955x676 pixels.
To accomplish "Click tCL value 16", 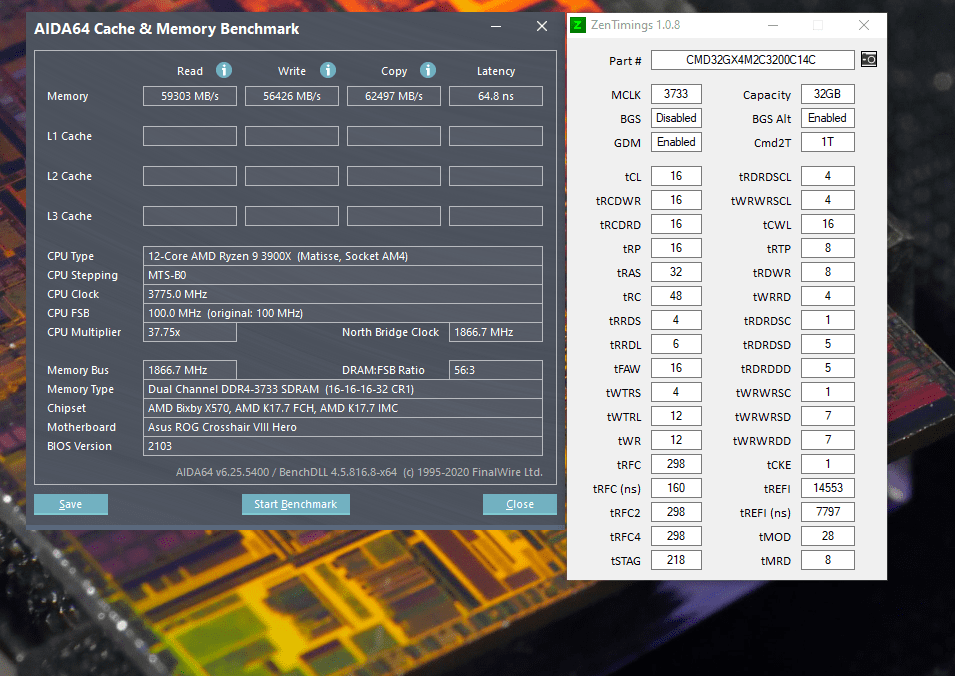I will click(676, 176).
